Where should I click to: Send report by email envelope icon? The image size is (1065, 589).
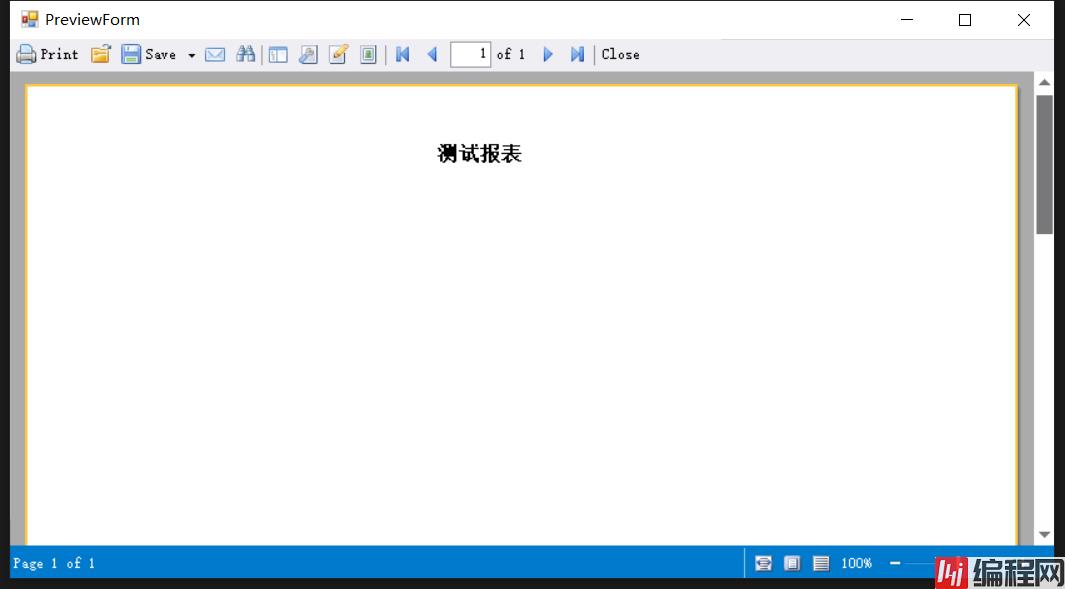(215, 55)
